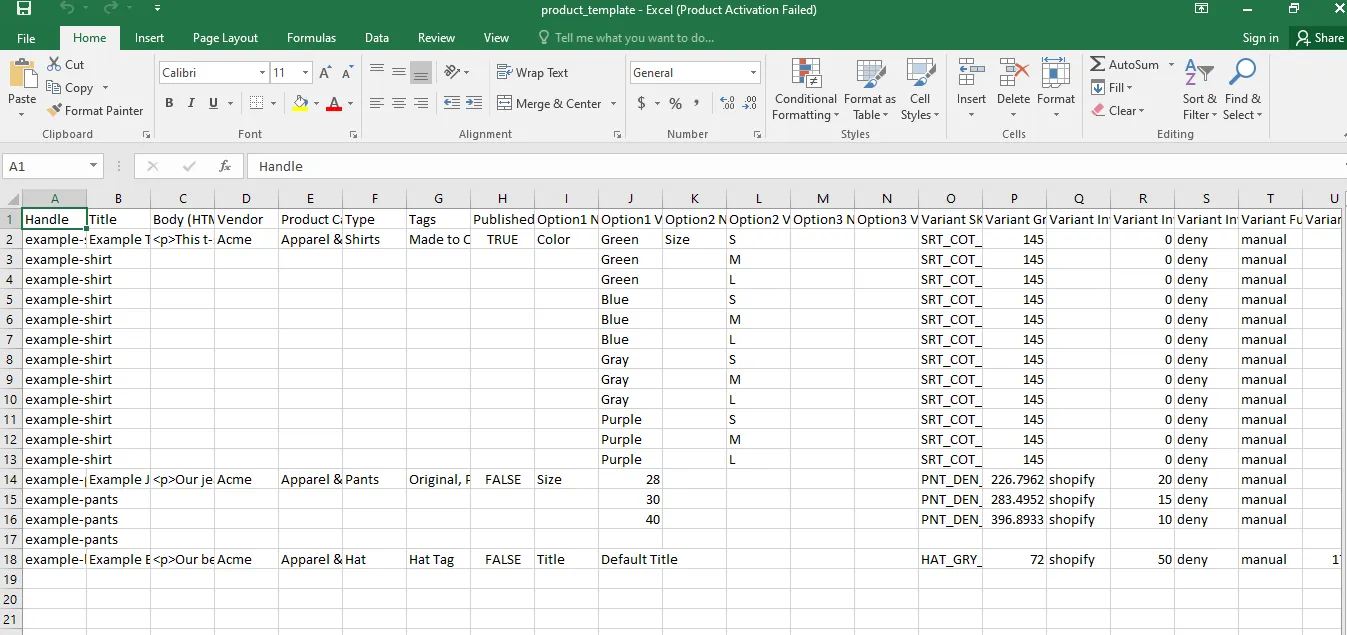Click the Insert Function fx icon
This screenshot has width=1347, height=635.
coord(225,166)
